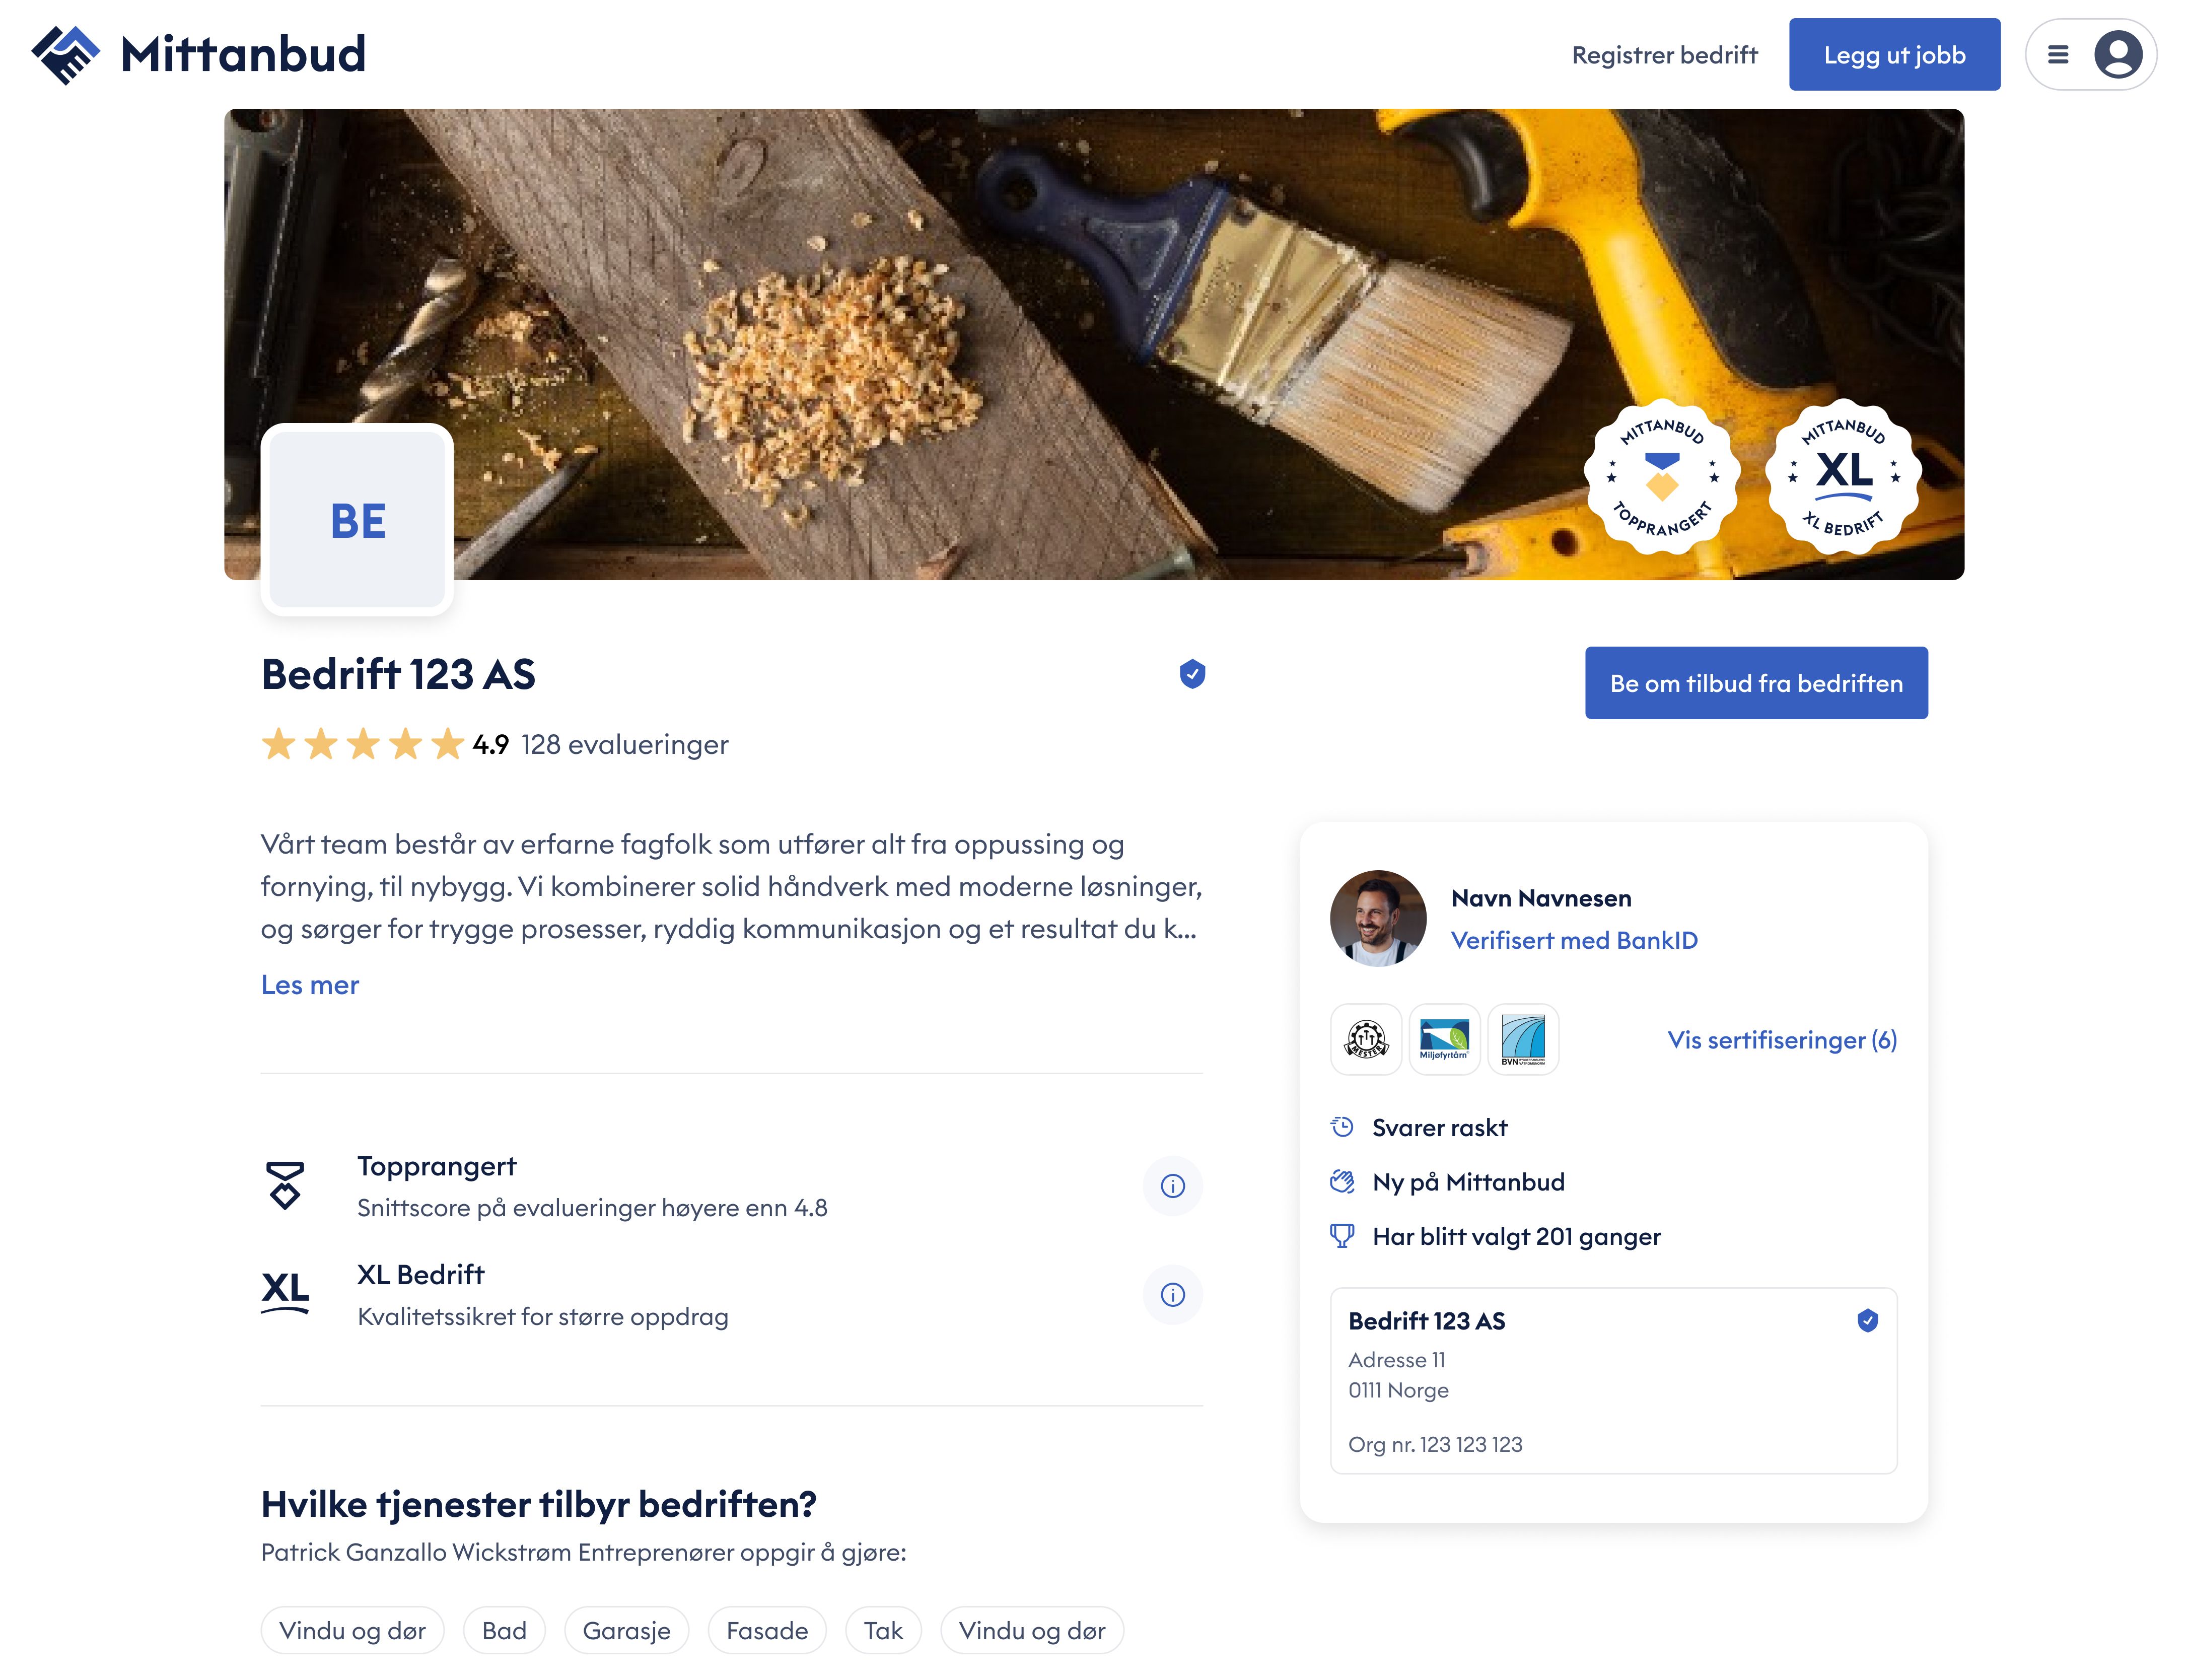2189x1680 pixels.
Task: Click Registrer bedrift in top navigation
Action: (x=1664, y=55)
